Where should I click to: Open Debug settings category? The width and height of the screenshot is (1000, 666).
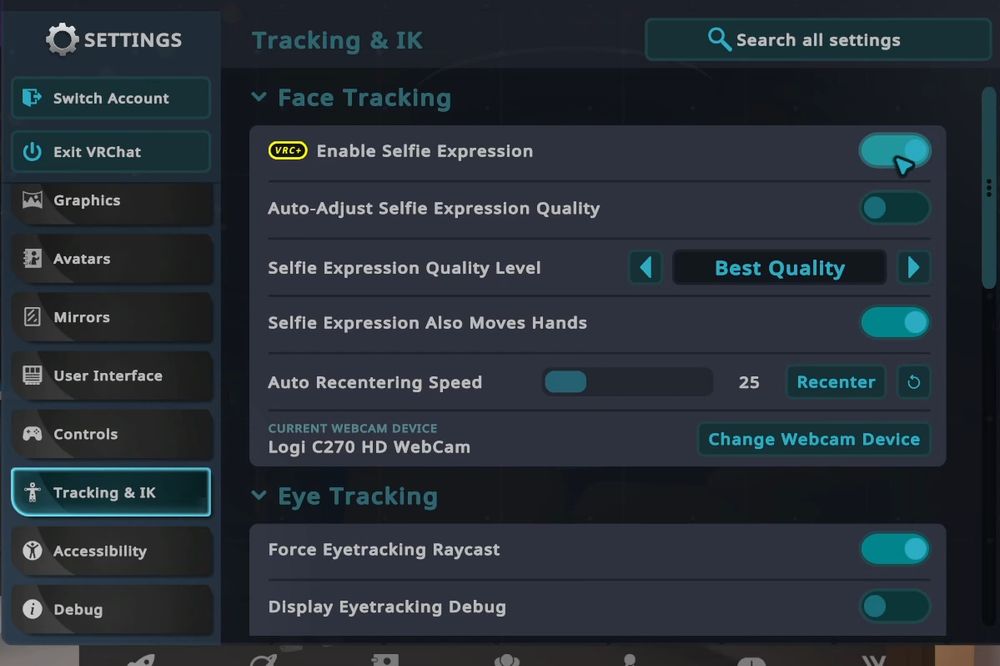pyautogui.click(x=112, y=609)
